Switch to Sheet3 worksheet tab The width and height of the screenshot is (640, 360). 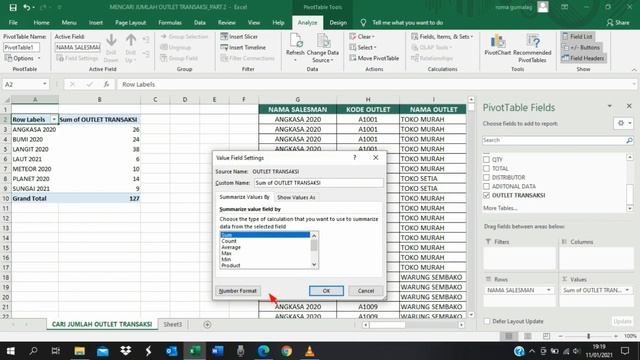coord(173,324)
